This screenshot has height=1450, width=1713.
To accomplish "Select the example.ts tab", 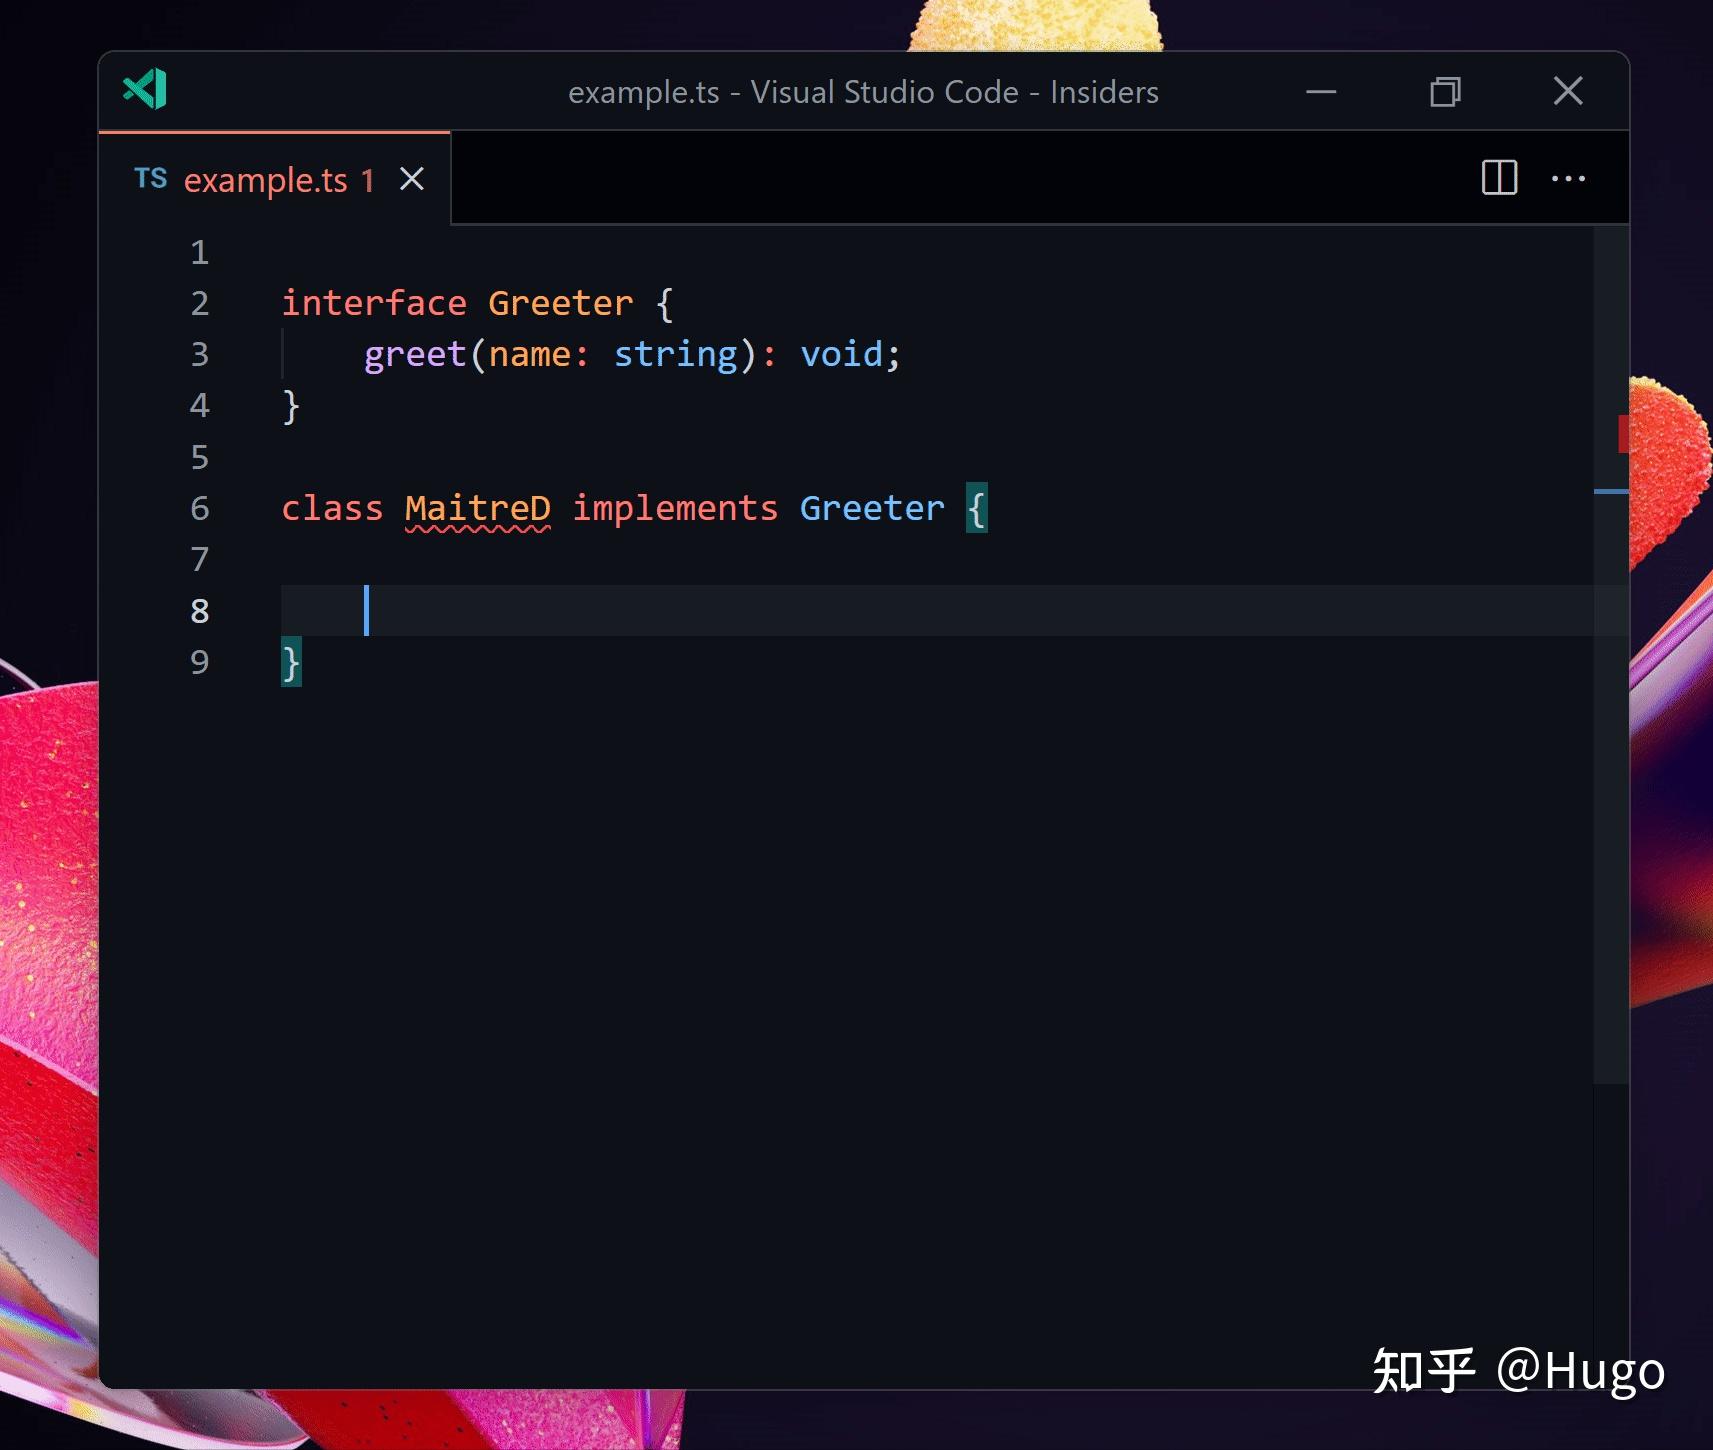I will click(267, 179).
